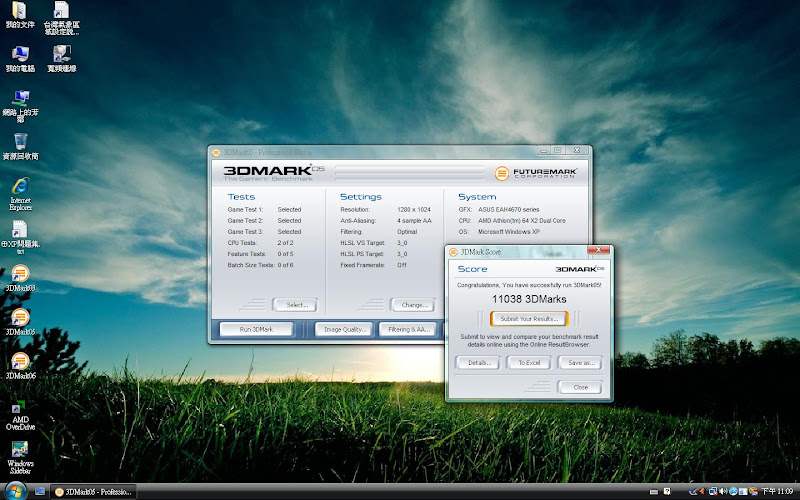The height and width of the screenshot is (500, 800).
Task: Click Run 3DMark button
Action: pyautogui.click(x=256, y=330)
